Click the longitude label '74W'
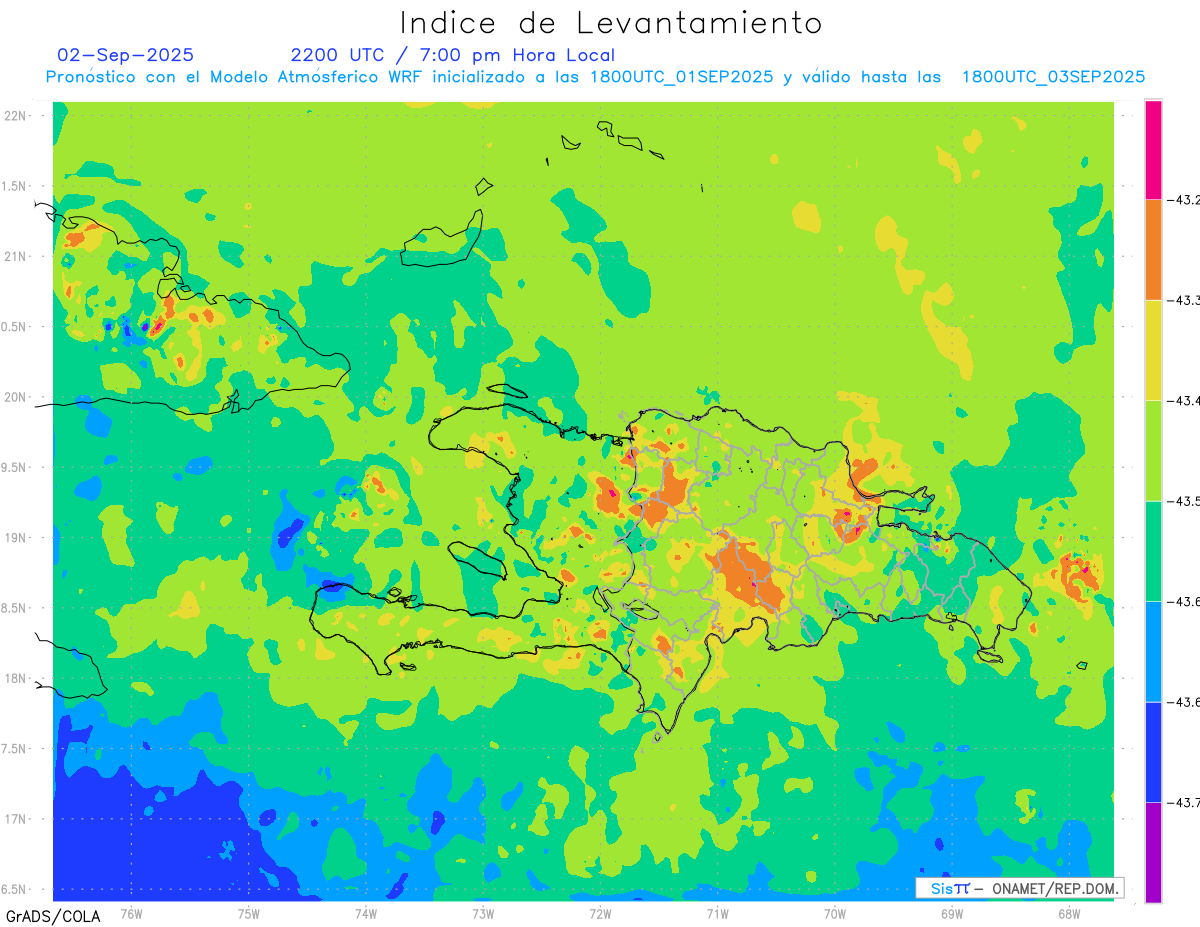1200x927 pixels. [x=365, y=912]
